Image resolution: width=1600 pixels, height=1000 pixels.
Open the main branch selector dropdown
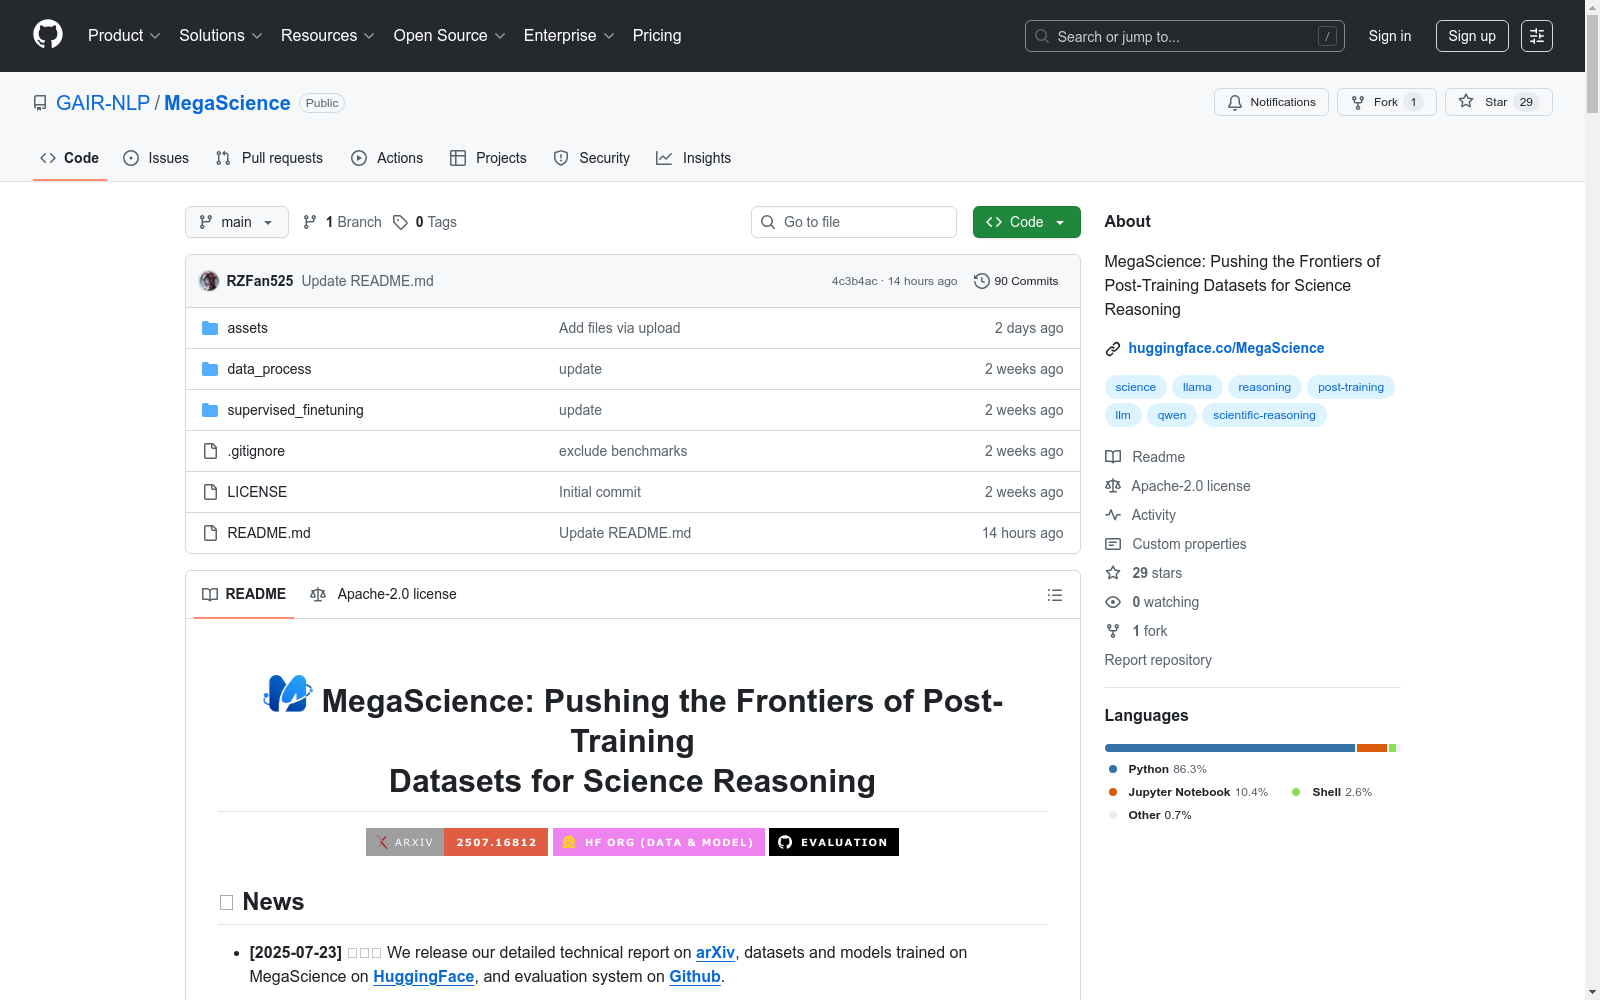(x=237, y=222)
